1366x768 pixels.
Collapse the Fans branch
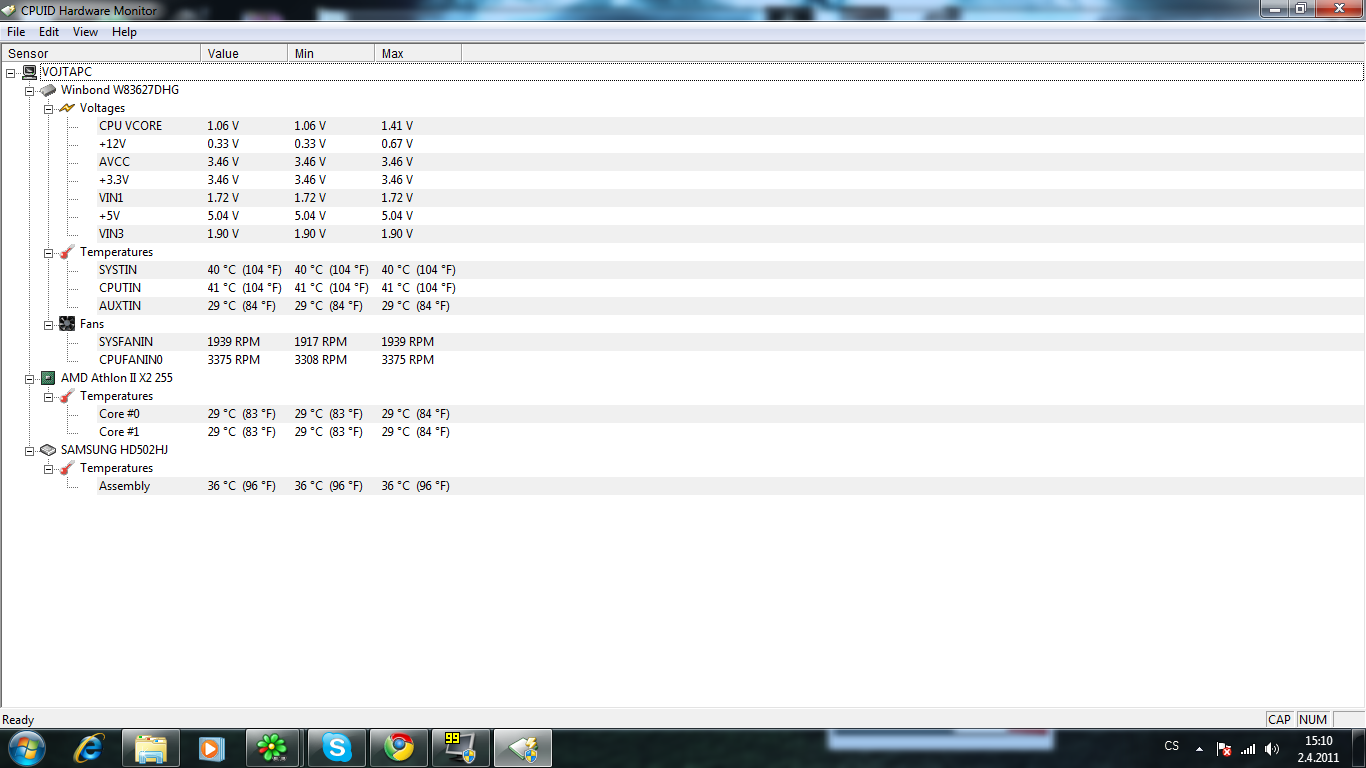(x=49, y=324)
